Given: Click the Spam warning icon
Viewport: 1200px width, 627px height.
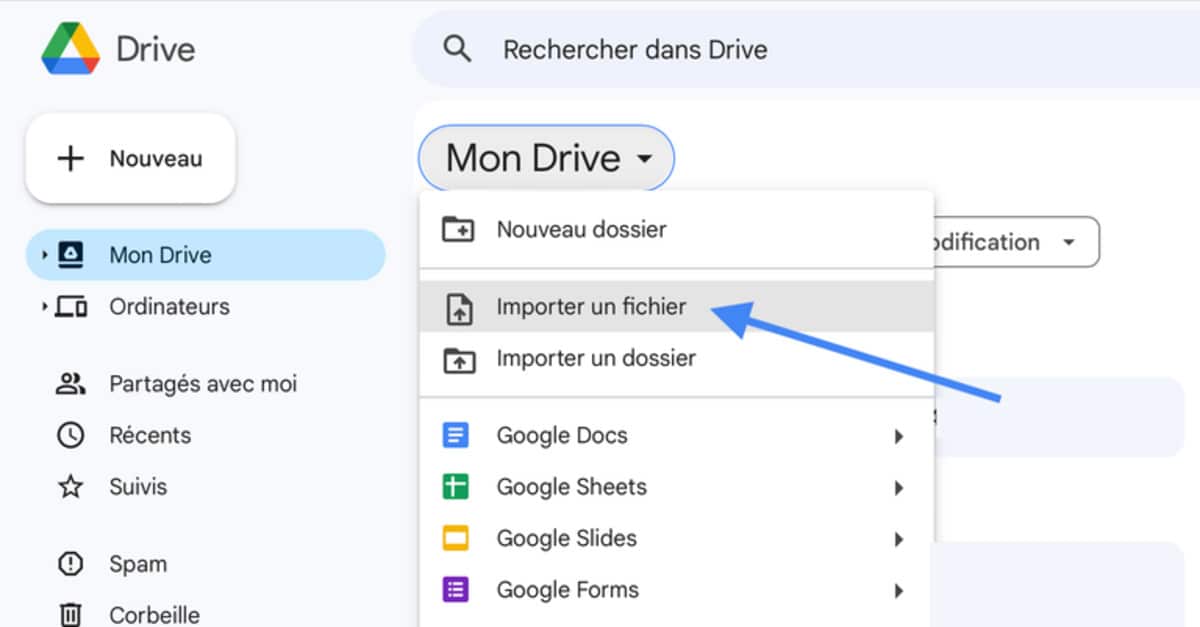Looking at the screenshot, I should click(x=70, y=564).
